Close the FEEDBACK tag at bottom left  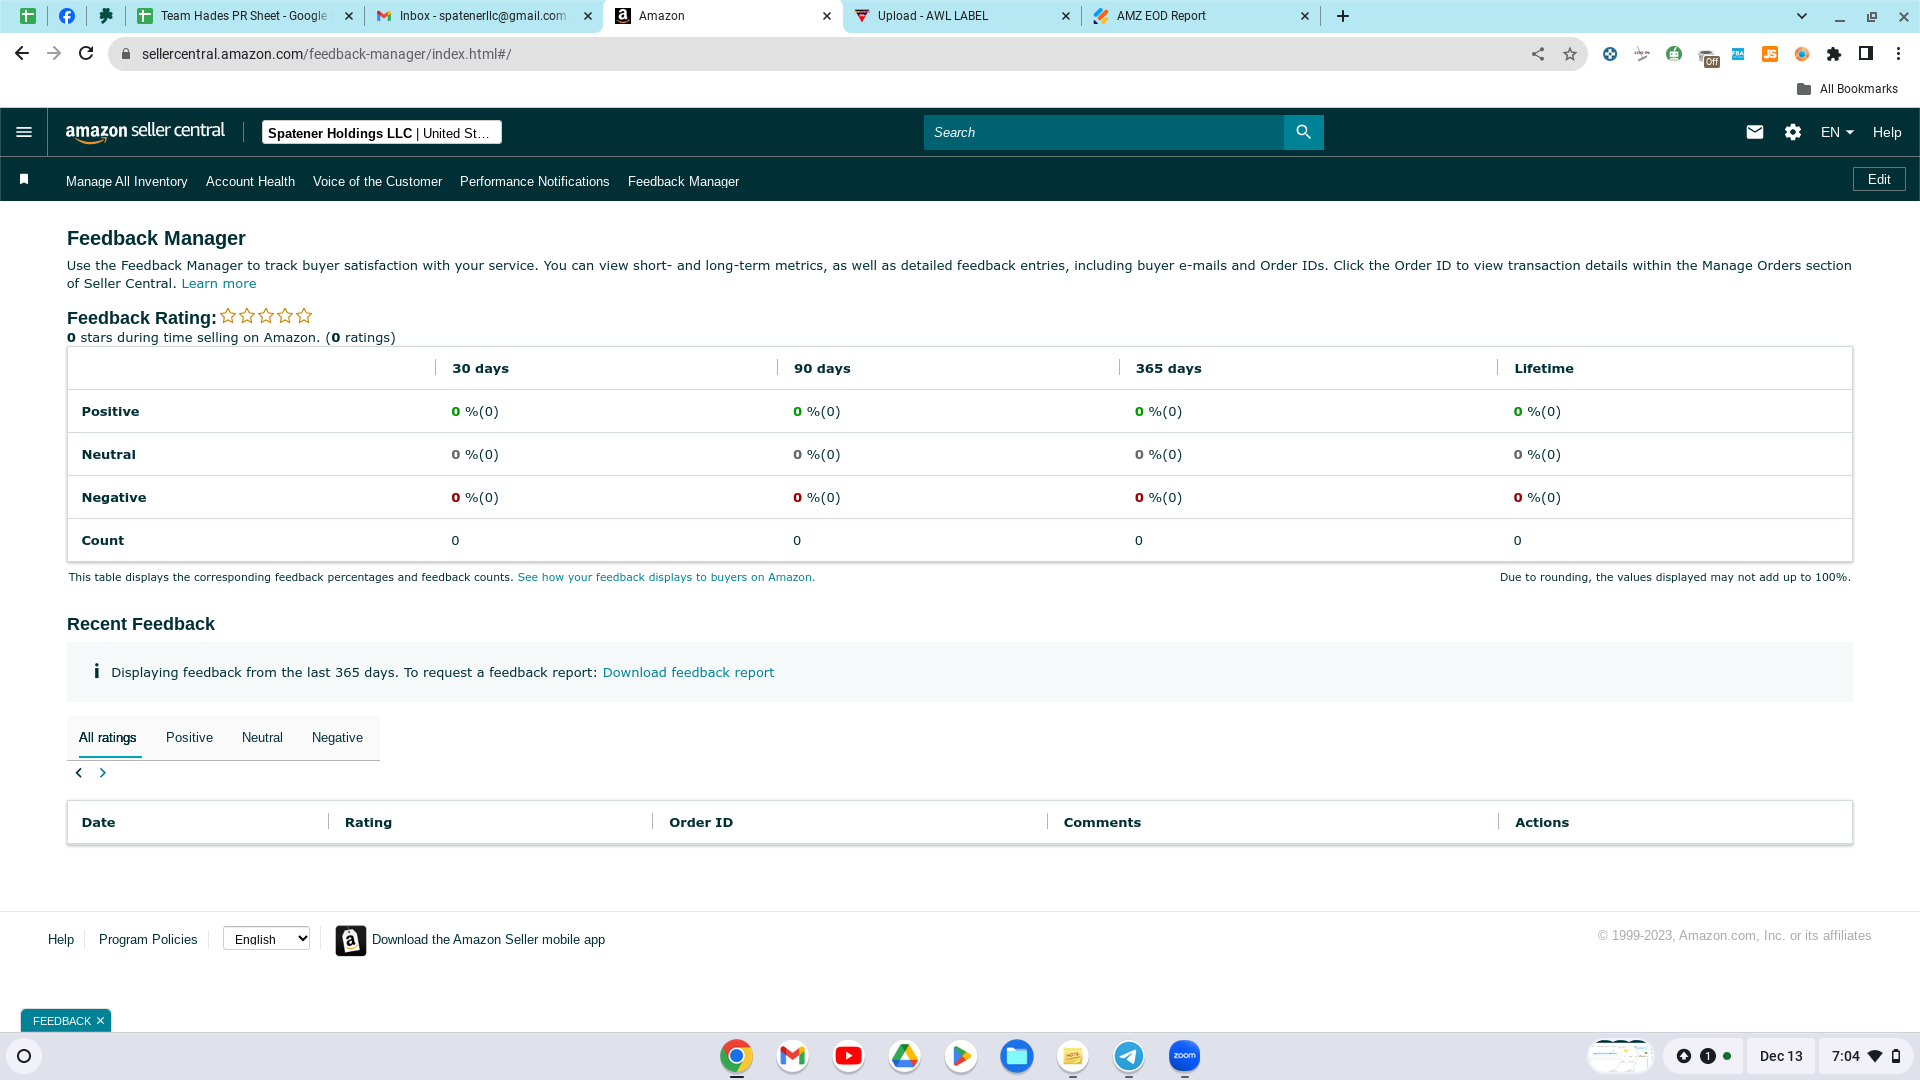coord(100,1021)
